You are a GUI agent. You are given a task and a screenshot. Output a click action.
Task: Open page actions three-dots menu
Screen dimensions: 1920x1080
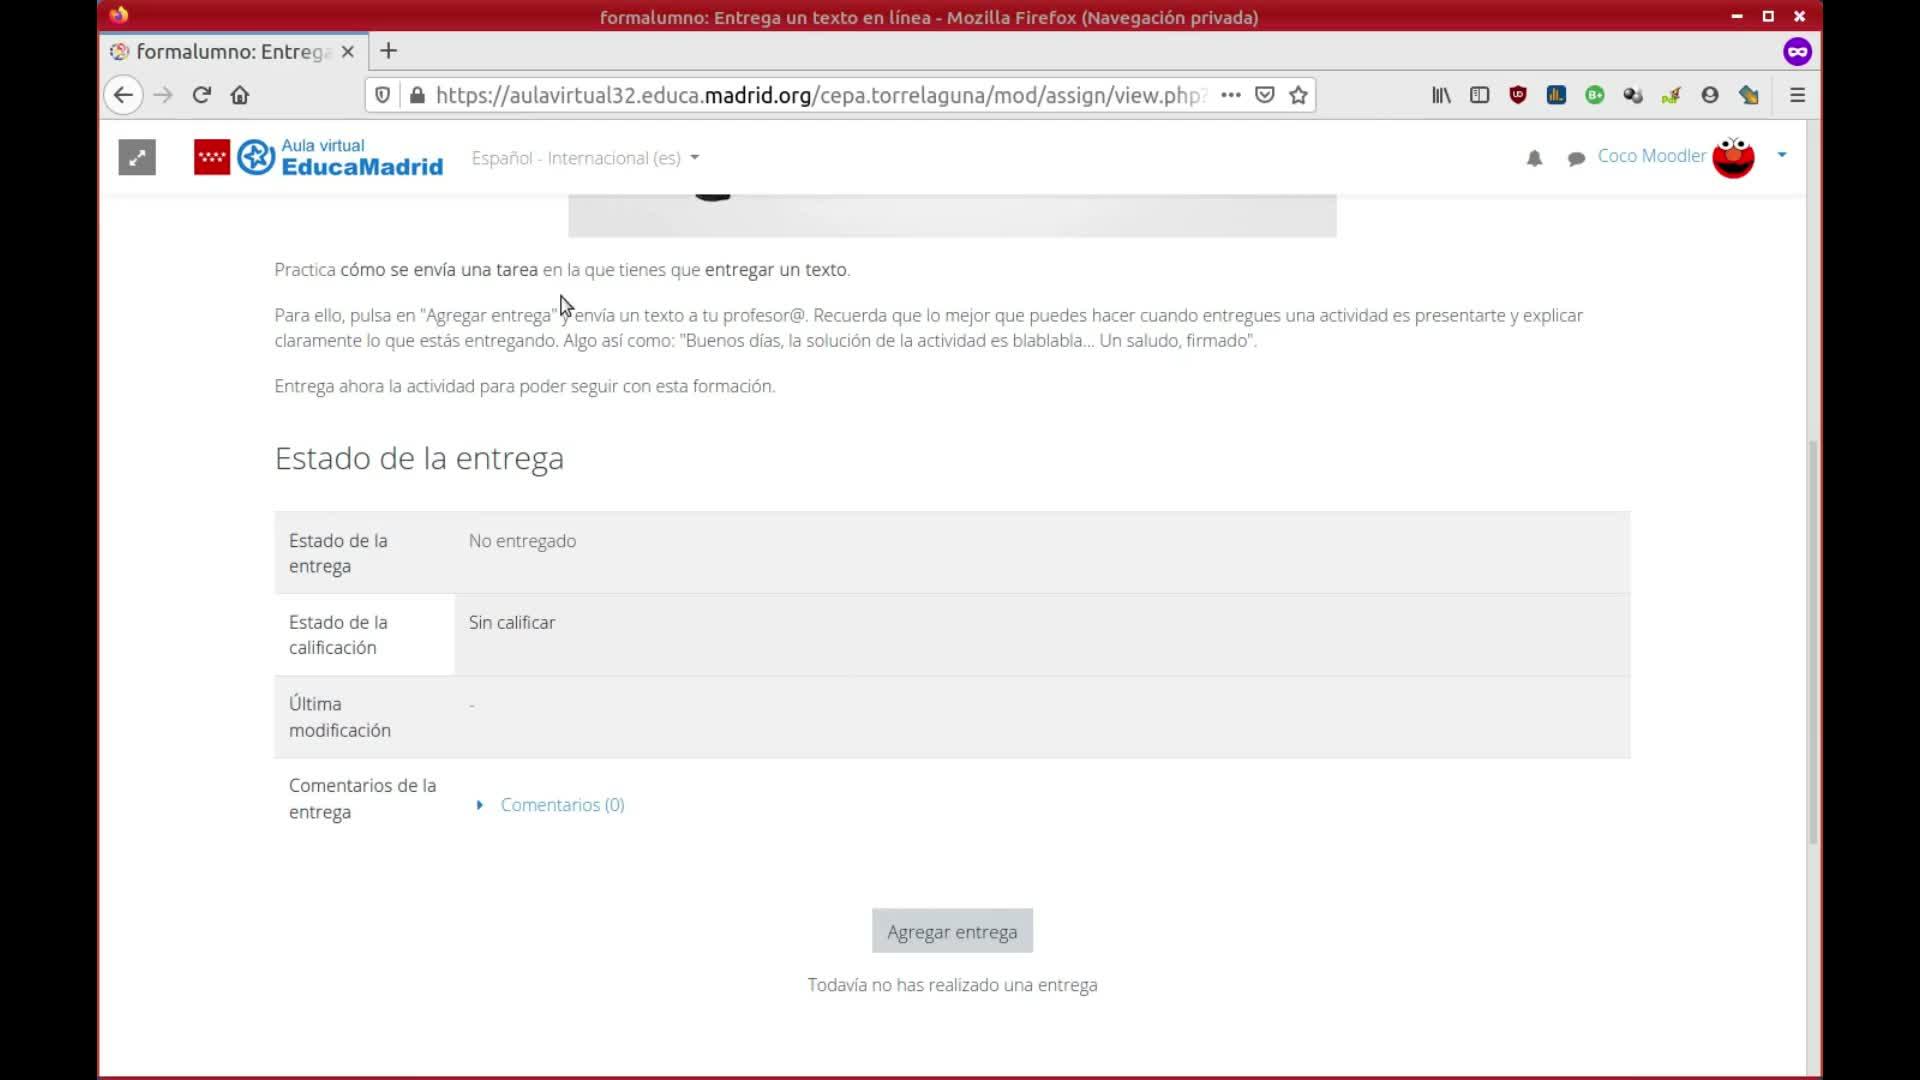tap(1231, 95)
